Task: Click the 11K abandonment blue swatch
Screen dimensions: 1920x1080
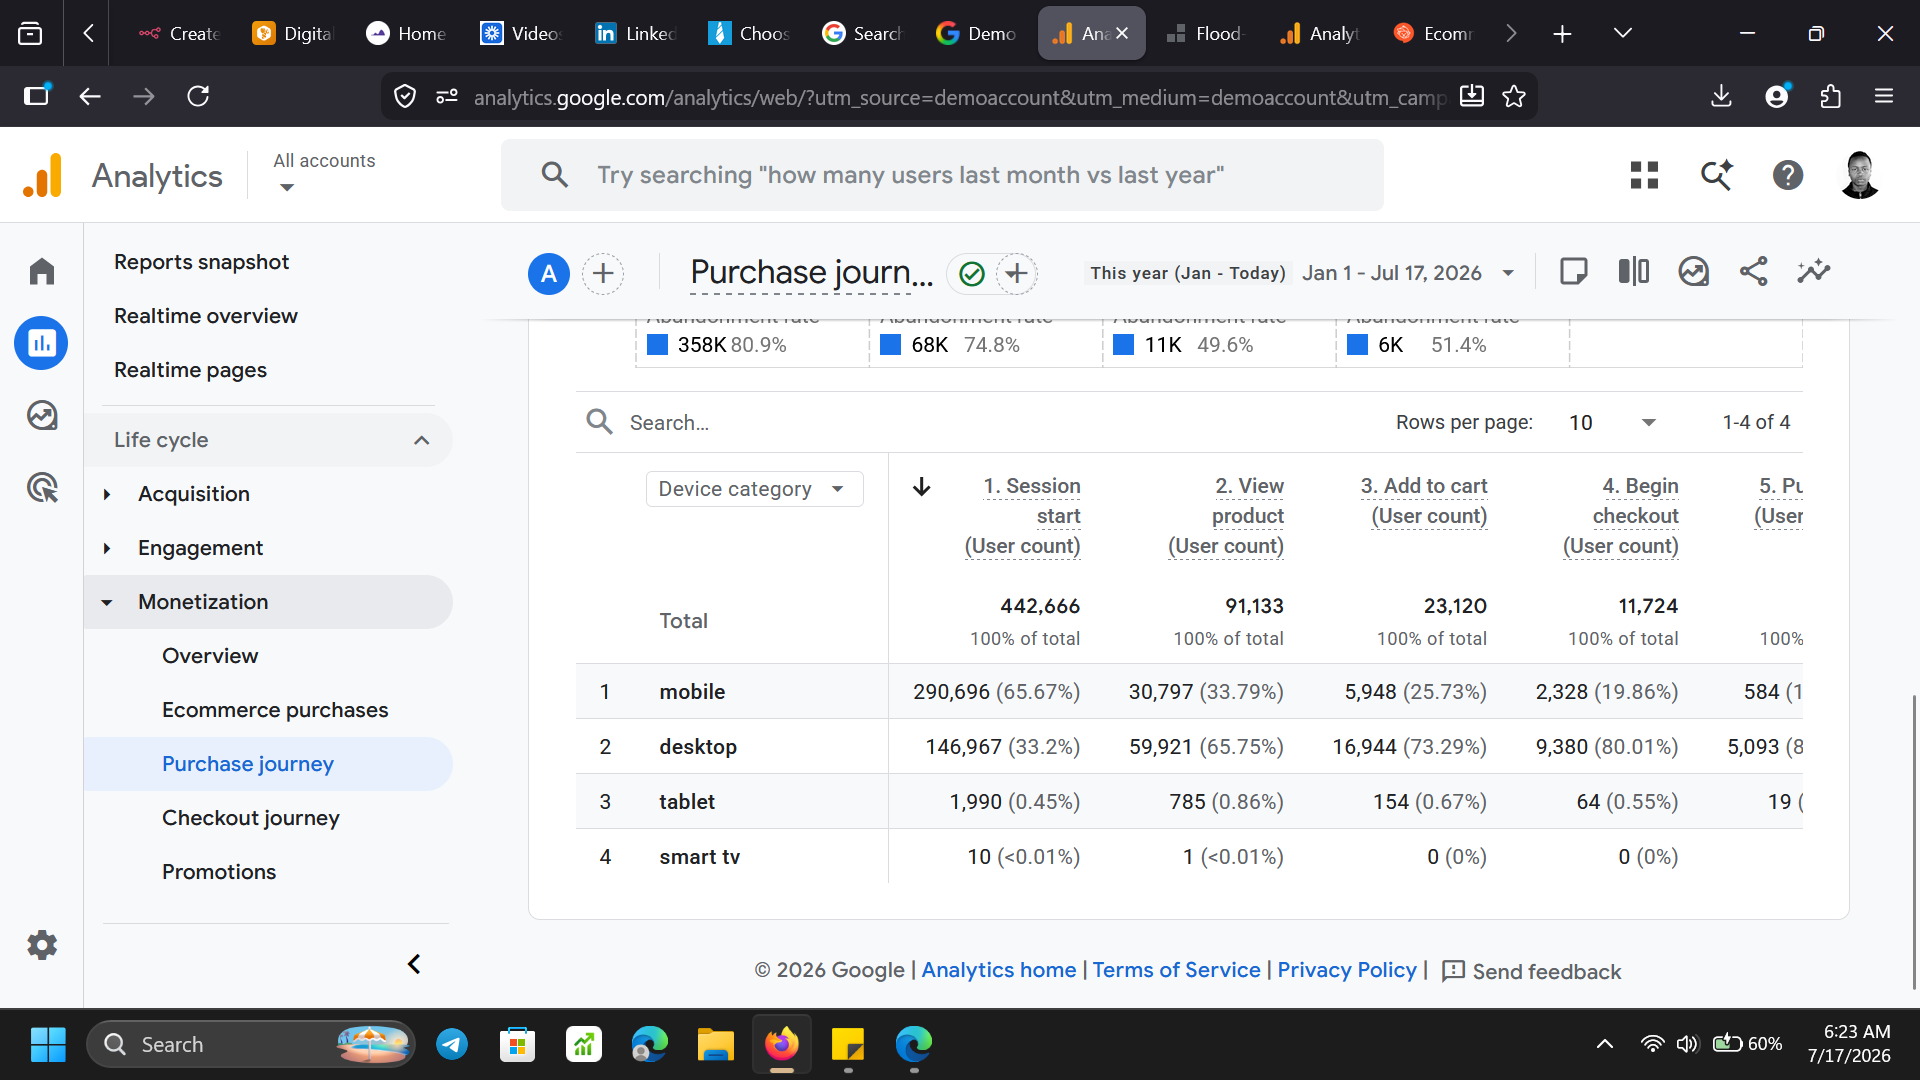Action: [x=1124, y=345]
